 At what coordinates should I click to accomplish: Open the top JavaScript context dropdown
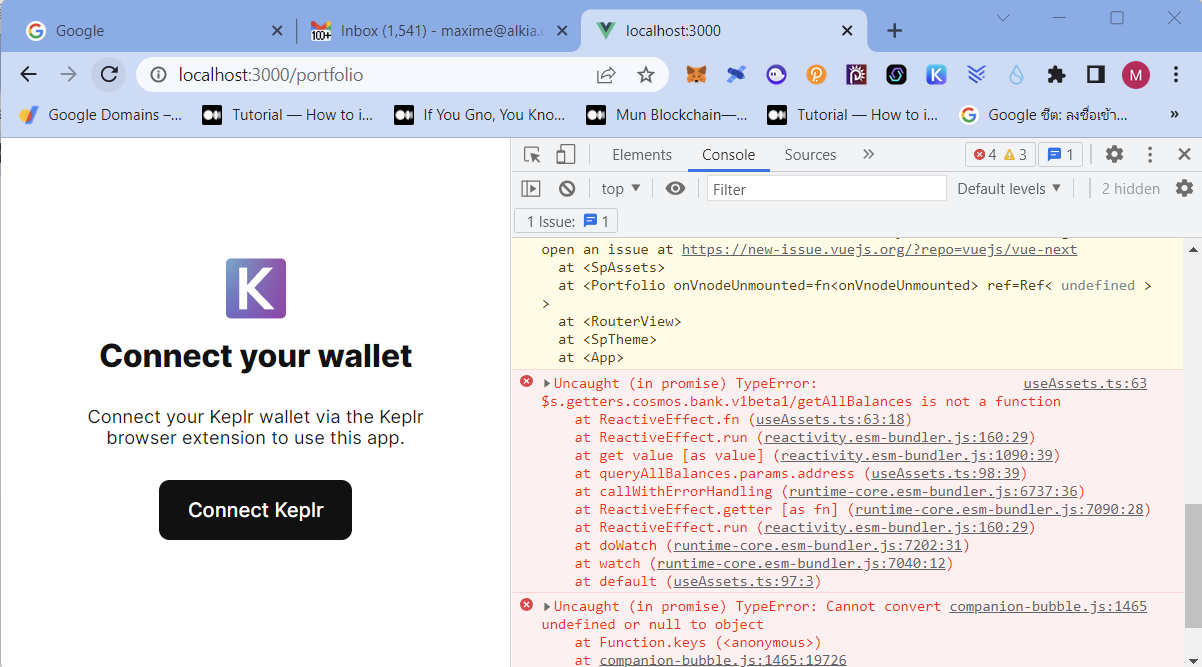(621, 188)
